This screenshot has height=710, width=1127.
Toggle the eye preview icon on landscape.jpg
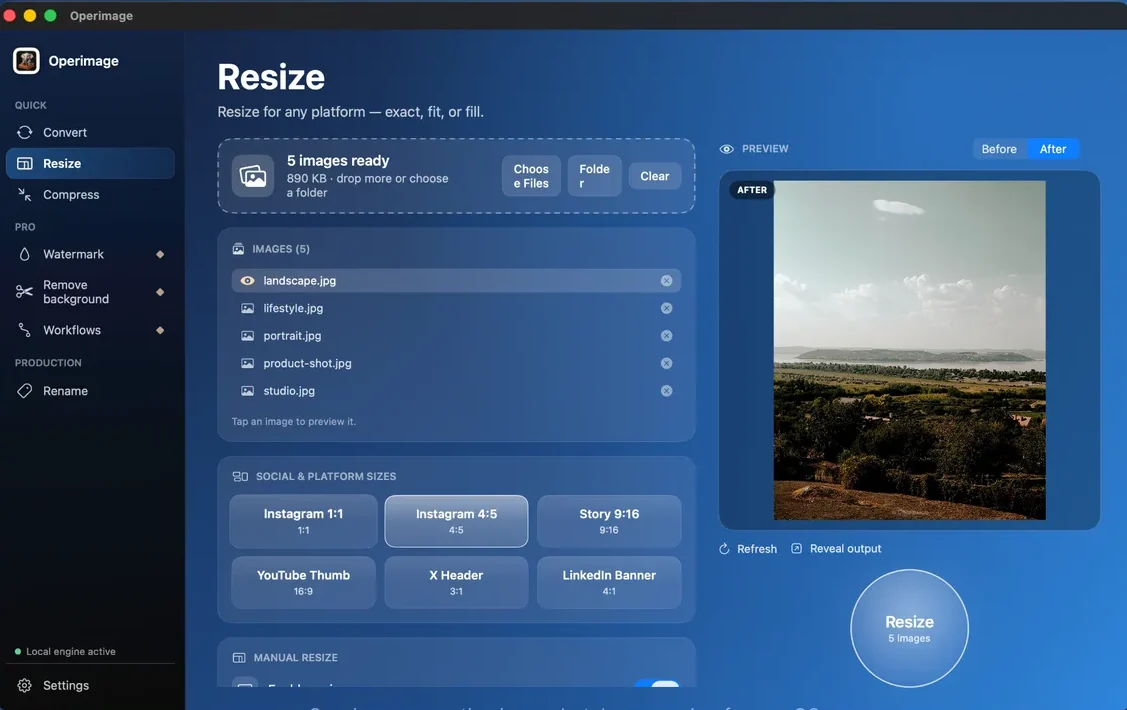click(x=247, y=281)
